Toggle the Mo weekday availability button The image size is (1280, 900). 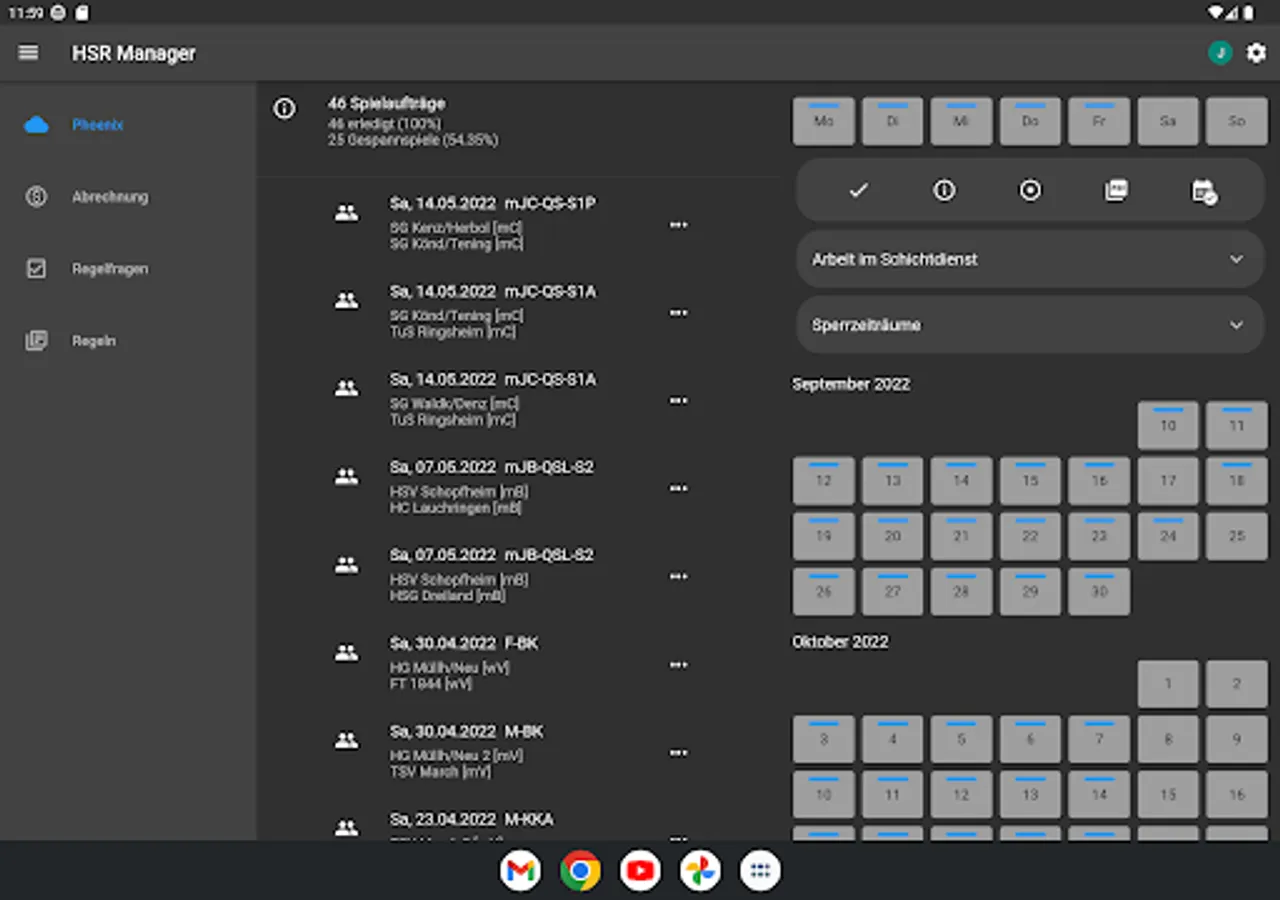[x=823, y=121]
